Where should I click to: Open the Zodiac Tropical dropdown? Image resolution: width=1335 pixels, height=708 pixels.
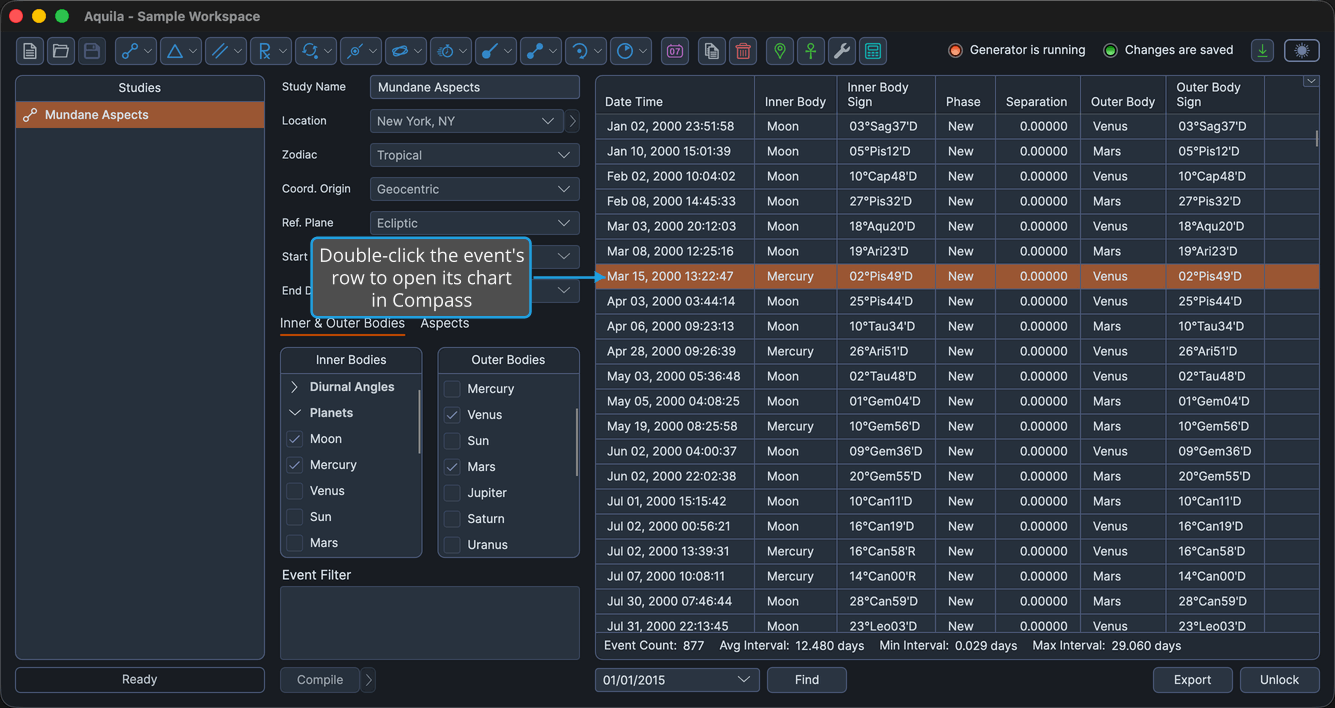[x=475, y=155]
